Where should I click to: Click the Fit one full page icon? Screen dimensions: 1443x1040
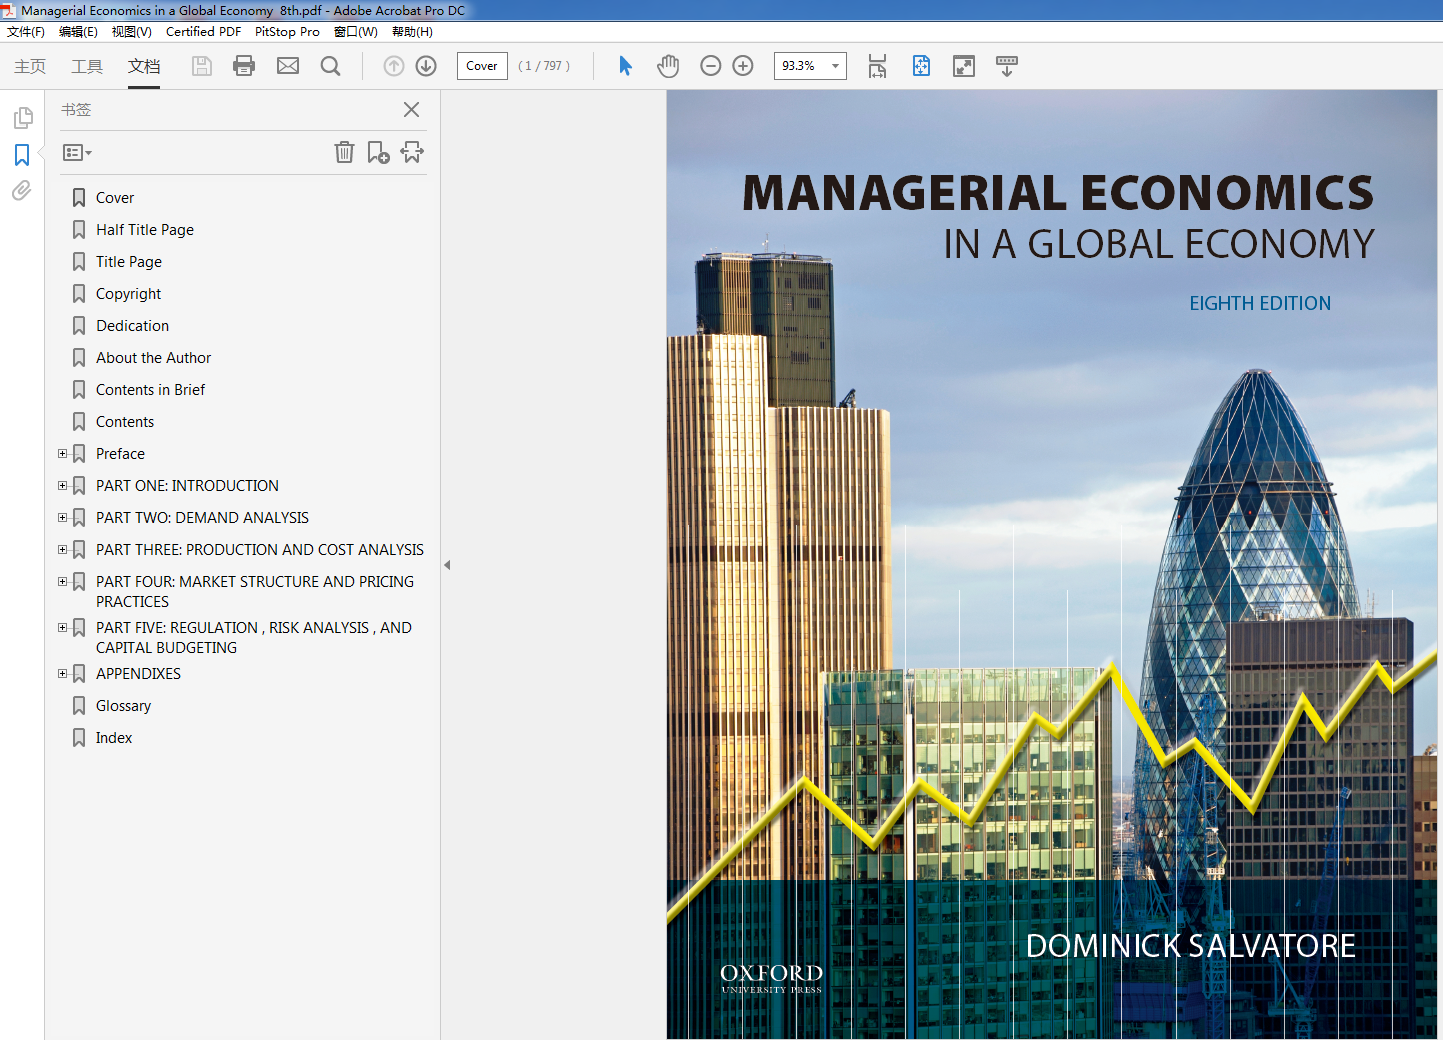tap(921, 66)
